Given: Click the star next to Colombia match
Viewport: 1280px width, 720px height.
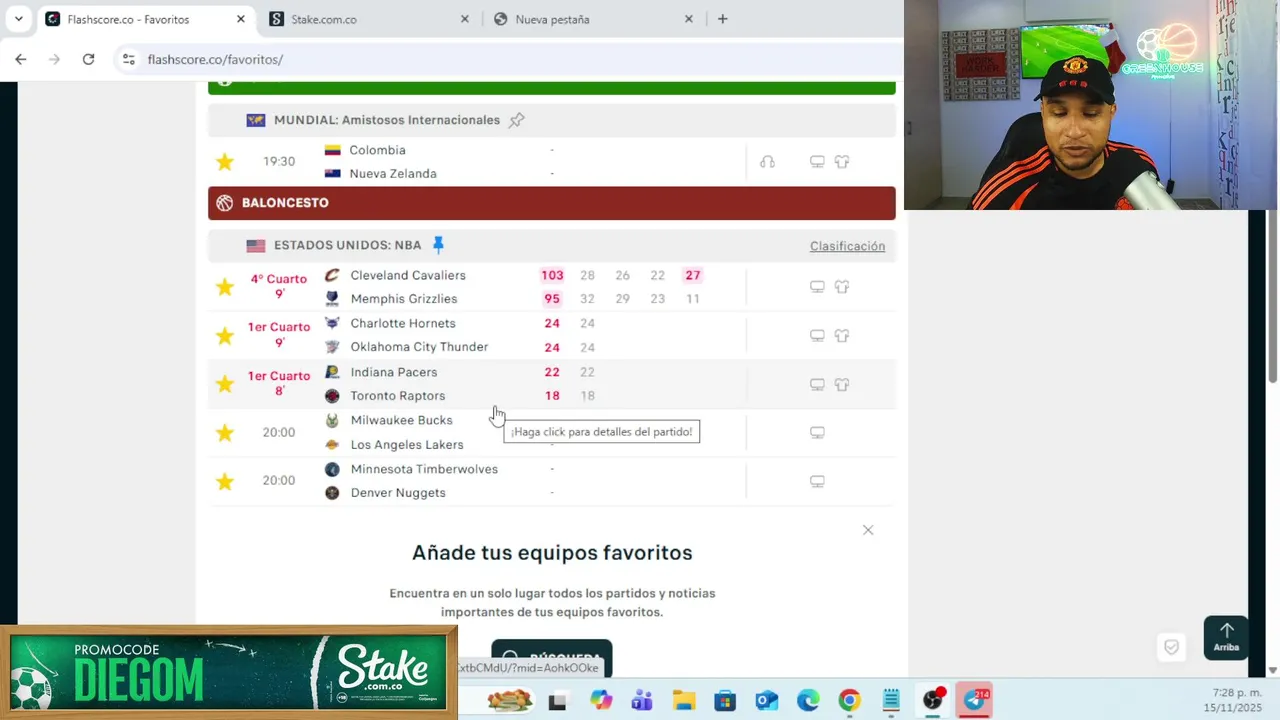Looking at the screenshot, I should (x=225, y=162).
